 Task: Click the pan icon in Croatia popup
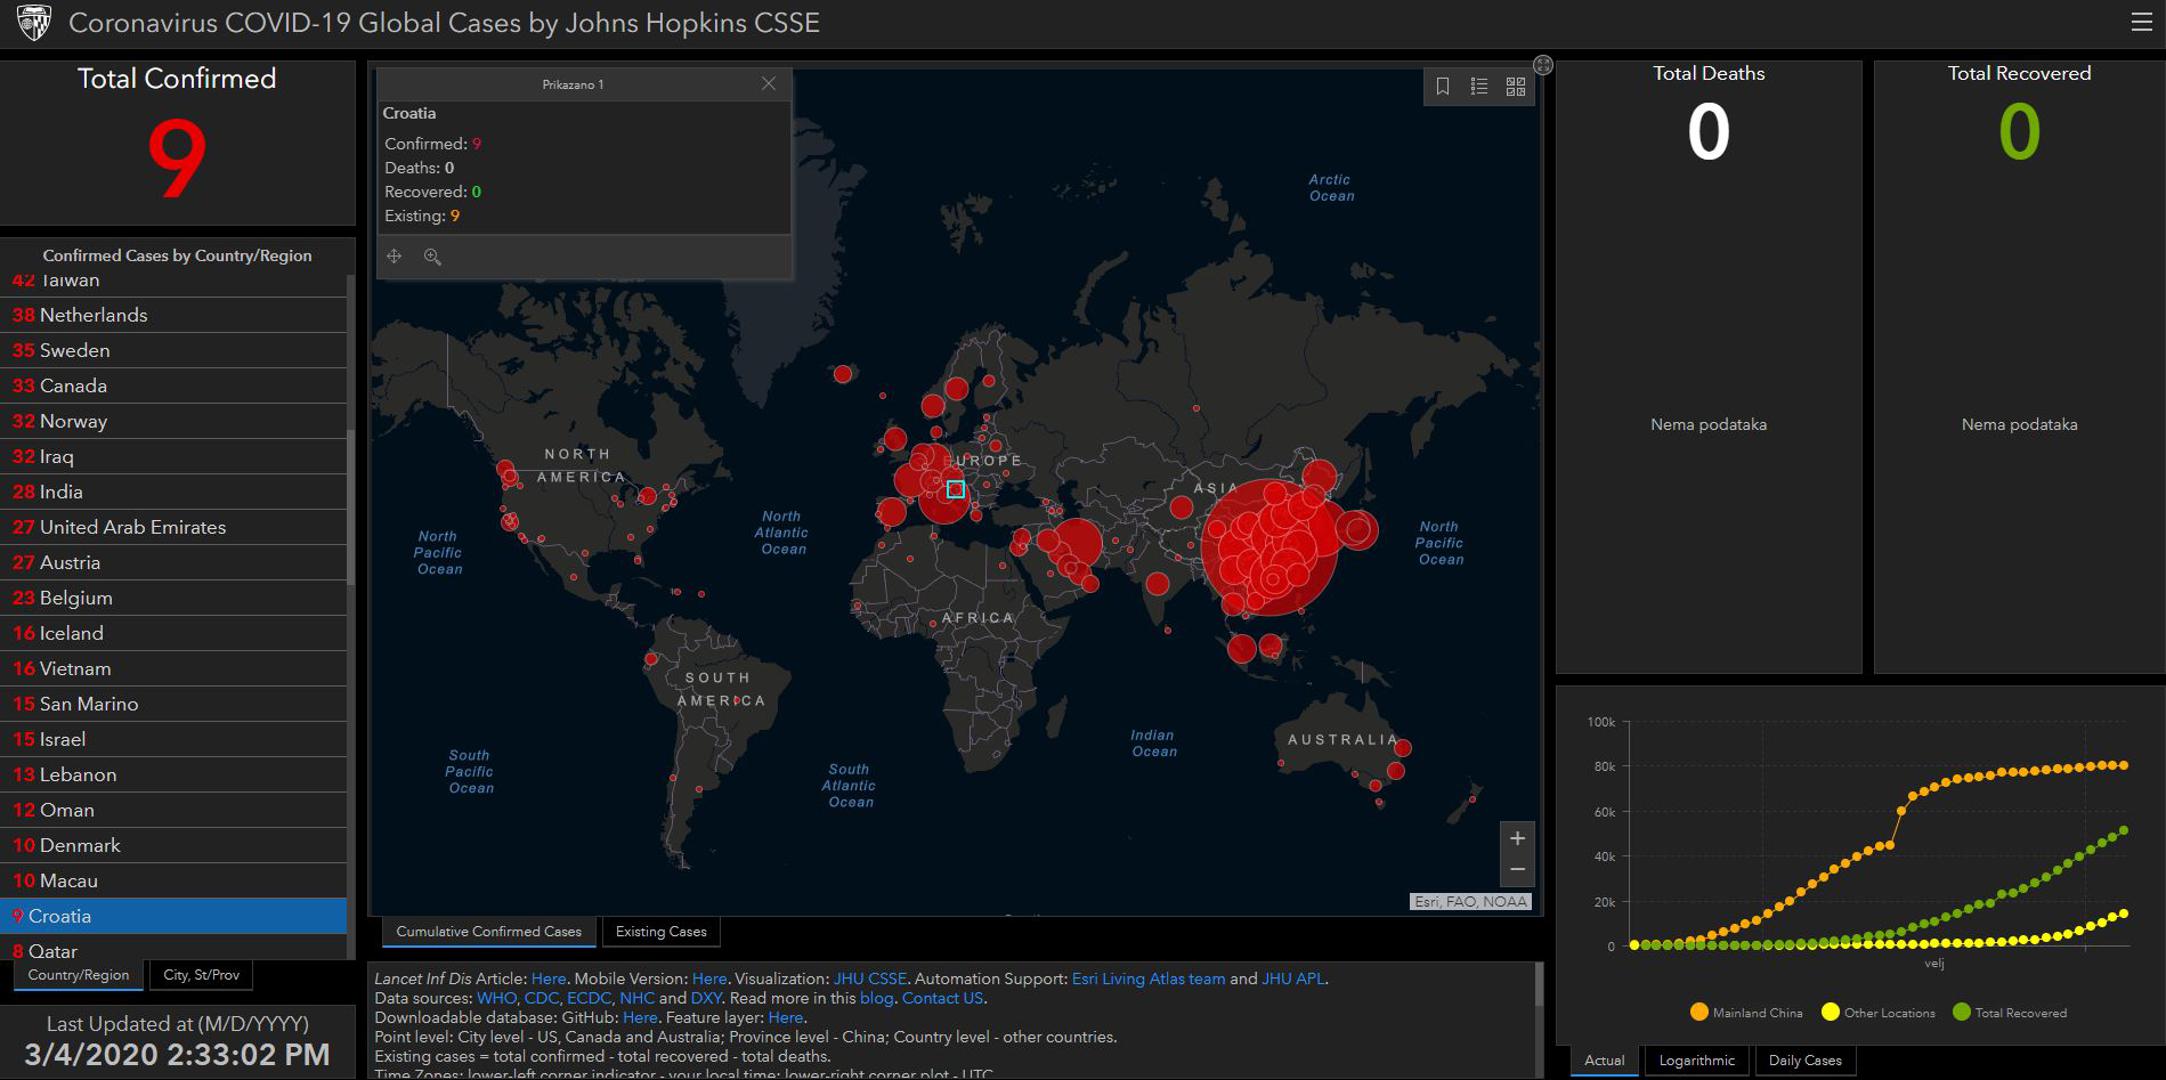coord(394,256)
